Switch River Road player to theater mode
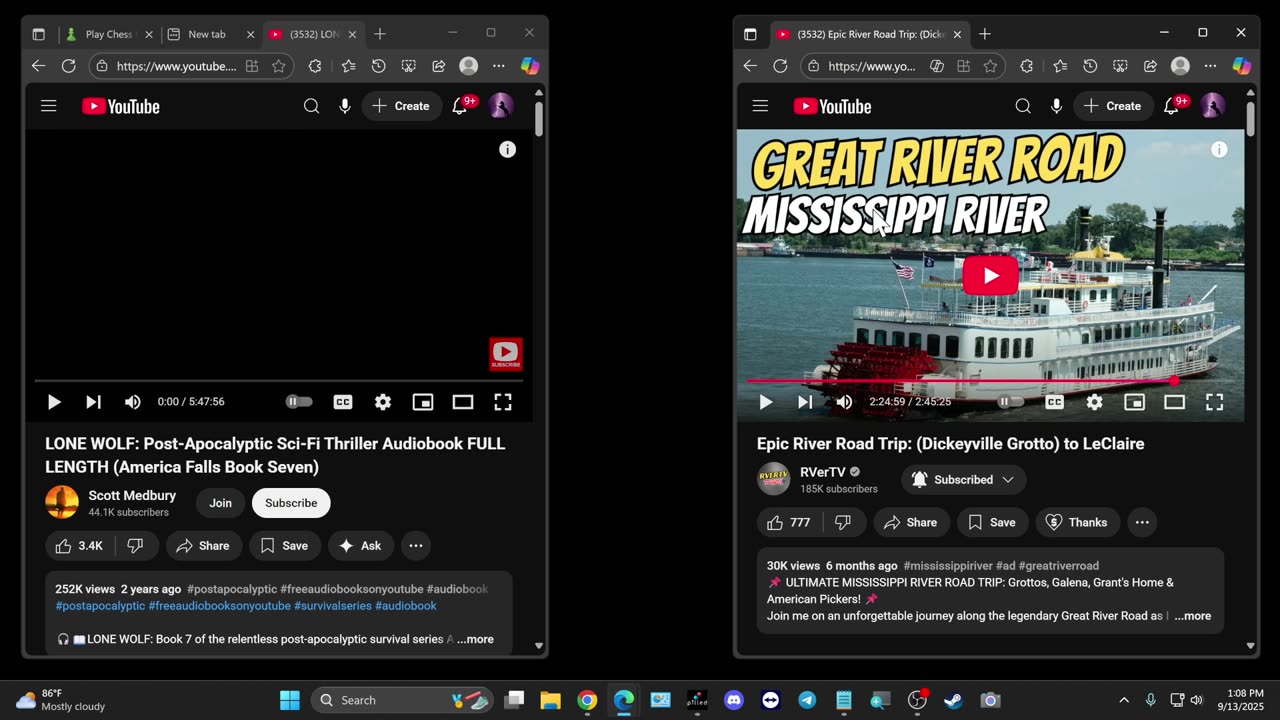1280x720 pixels. [x=1175, y=402]
